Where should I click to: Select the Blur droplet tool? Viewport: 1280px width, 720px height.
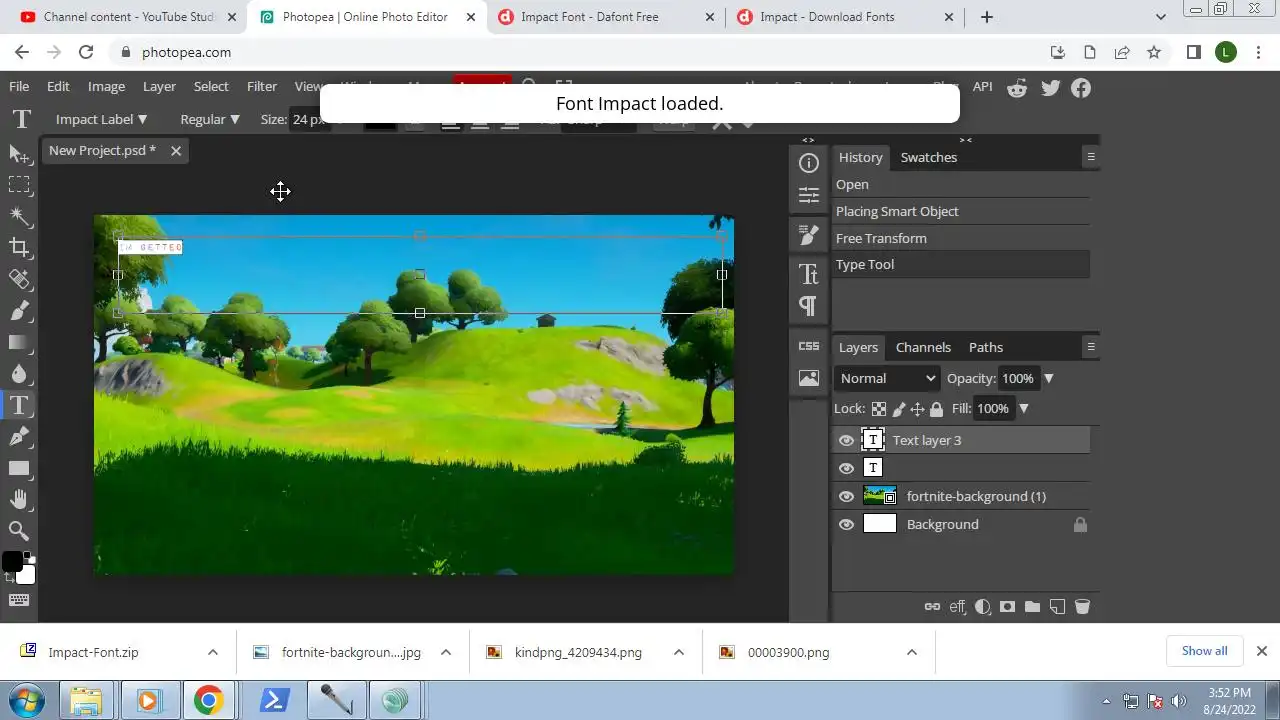pos(19,373)
